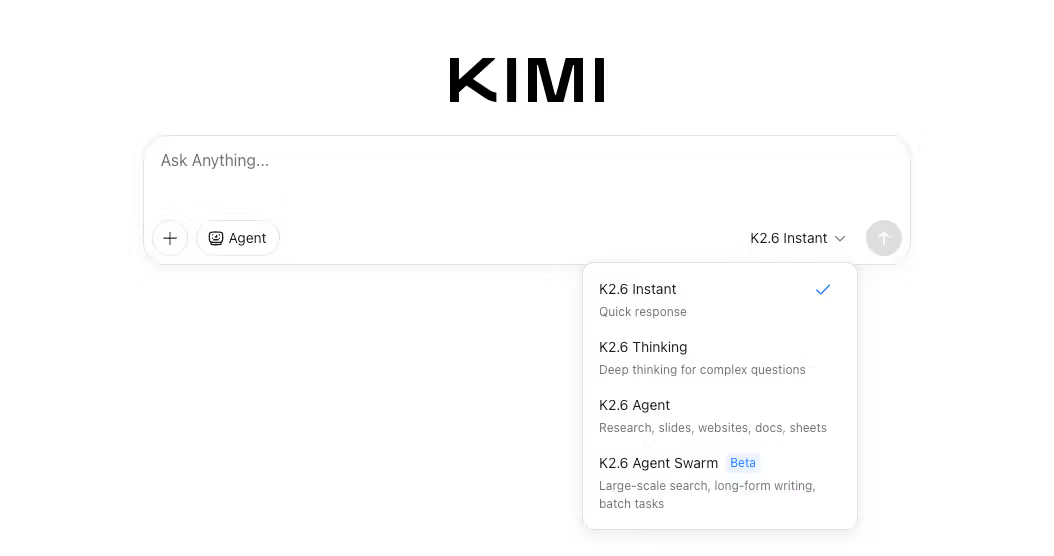Click the send arrow button
Viewport: 1054px width, 556px height.
(883, 238)
